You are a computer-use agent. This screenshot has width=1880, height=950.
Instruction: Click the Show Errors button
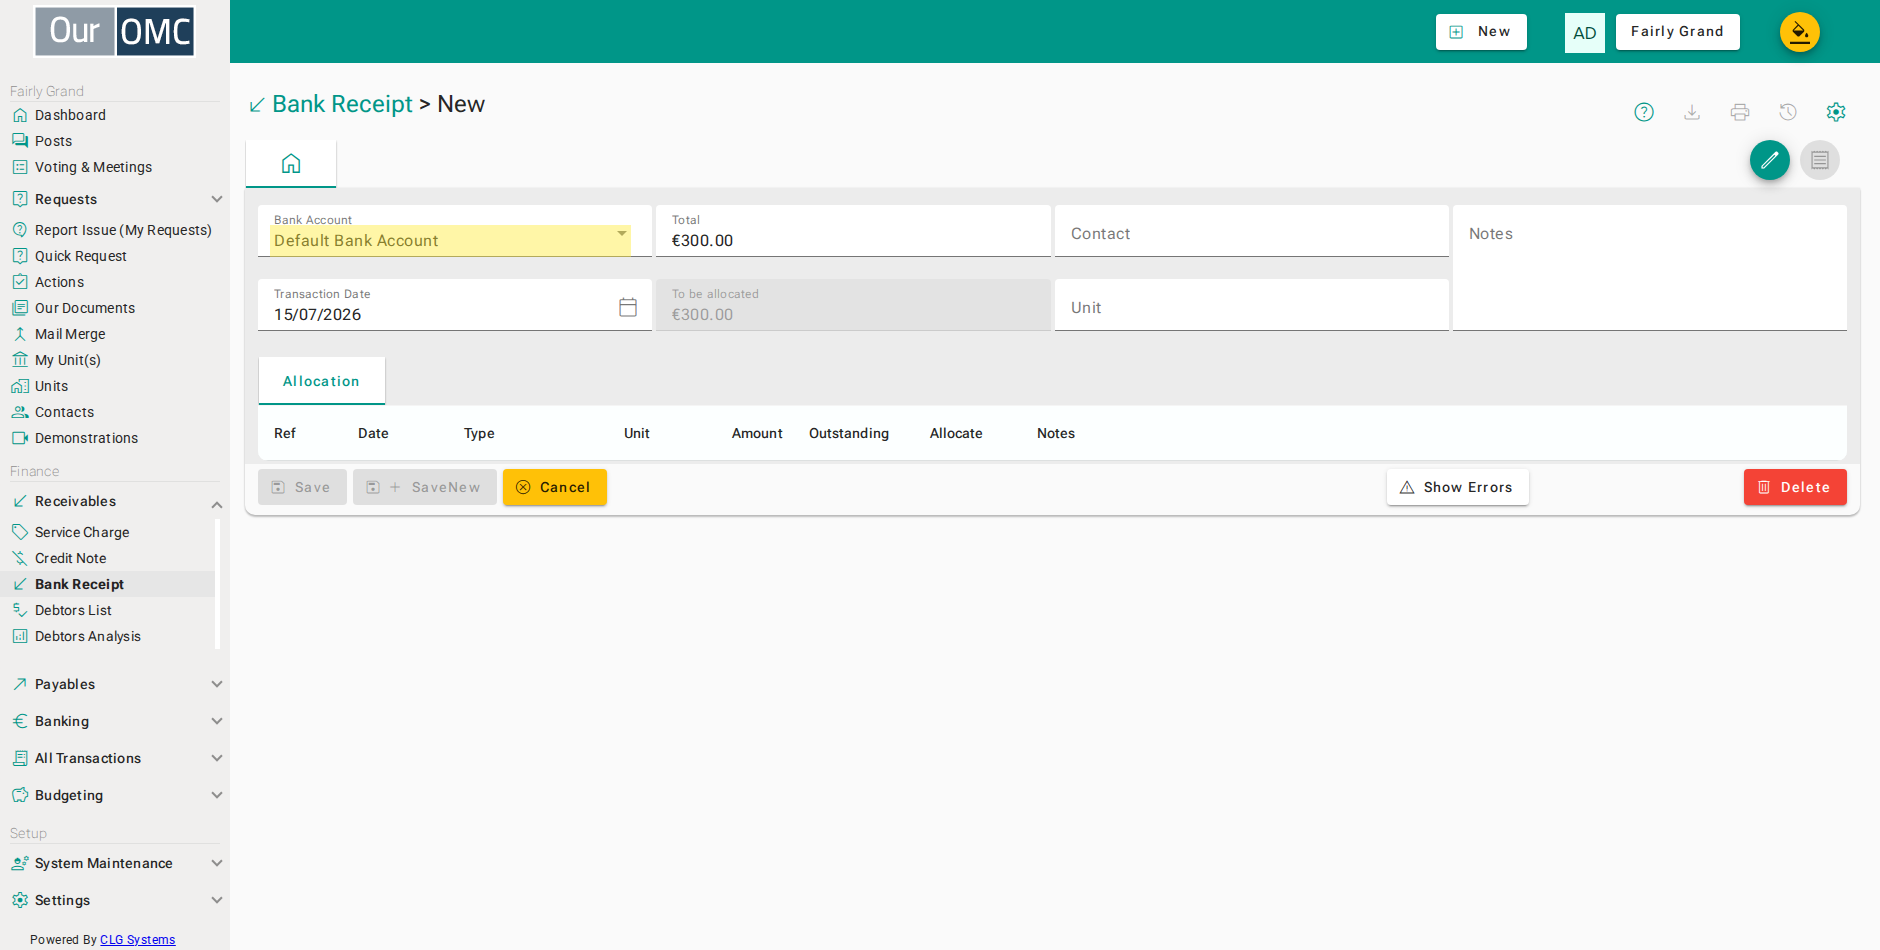pyautogui.click(x=1458, y=487)
